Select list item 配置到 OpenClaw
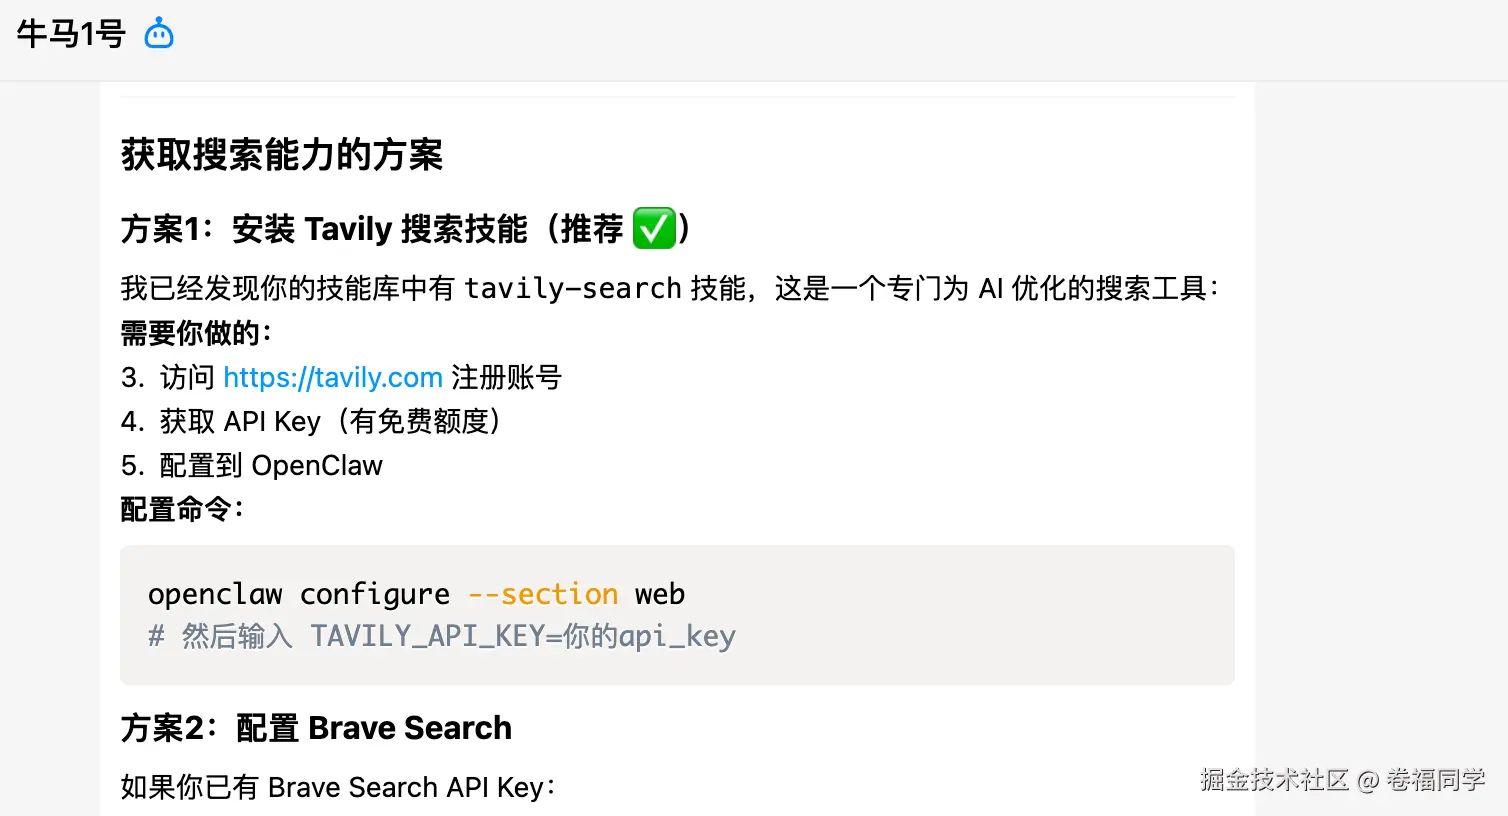This screenshot has height=816, width=1508. (x=252, y=465)
